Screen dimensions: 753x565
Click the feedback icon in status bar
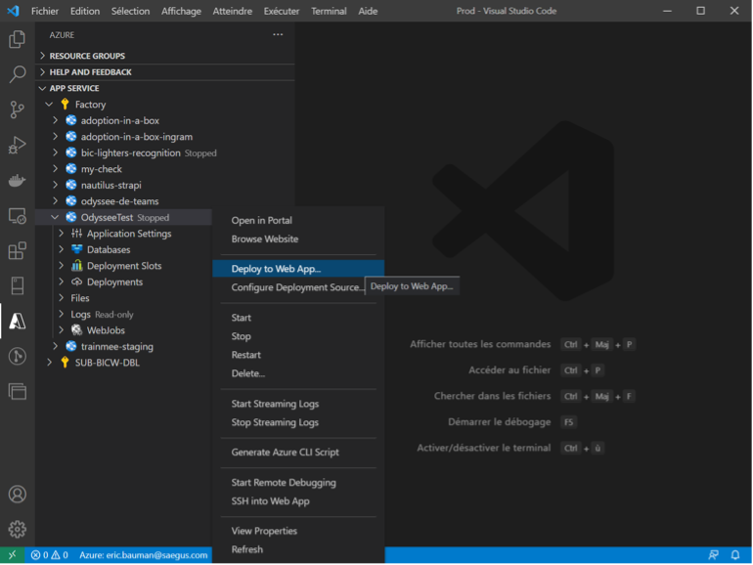(713, 555)
